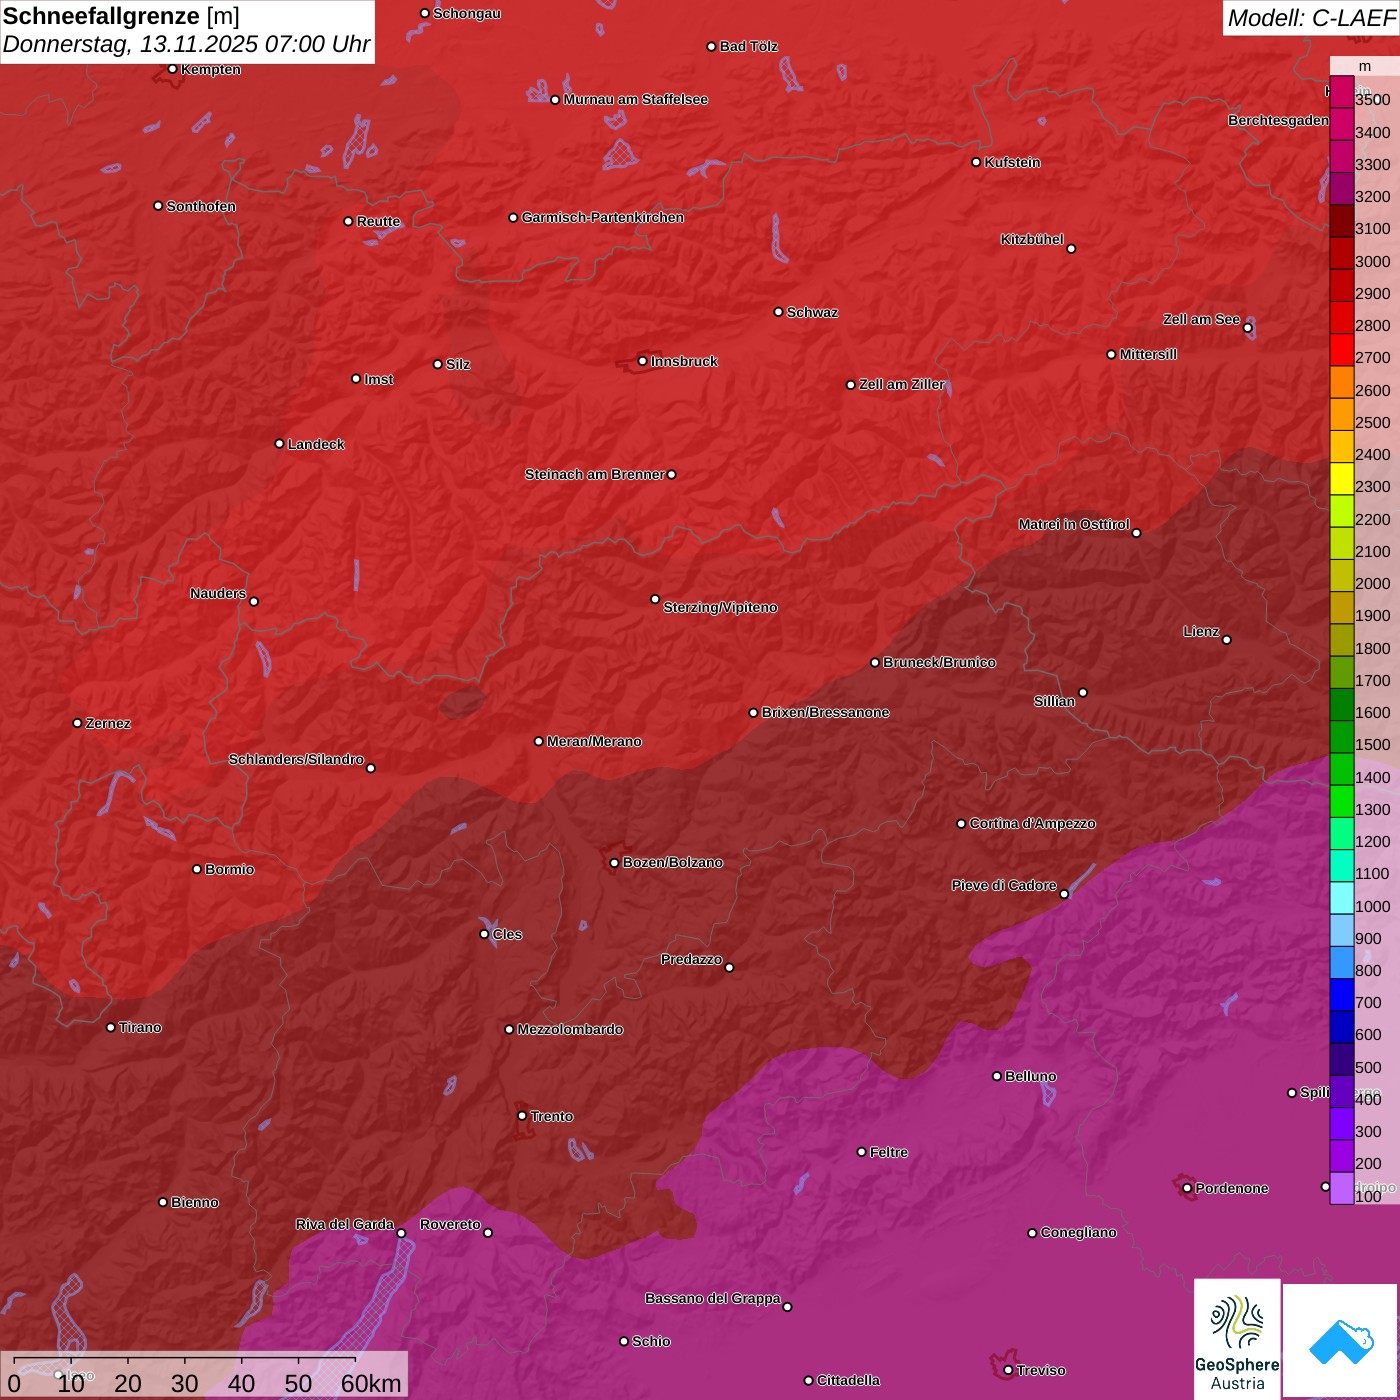Click the Silz label
The image size is (1400, 1400).
[x=458, y=364]
